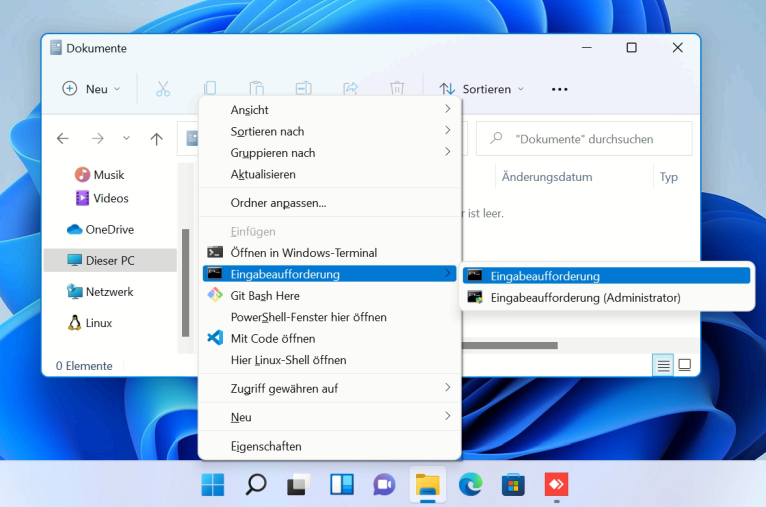This screenshot has height=507, width=766.
Task: Click the Paste clipboard icon in toolbar
Action: pos(257,88)
